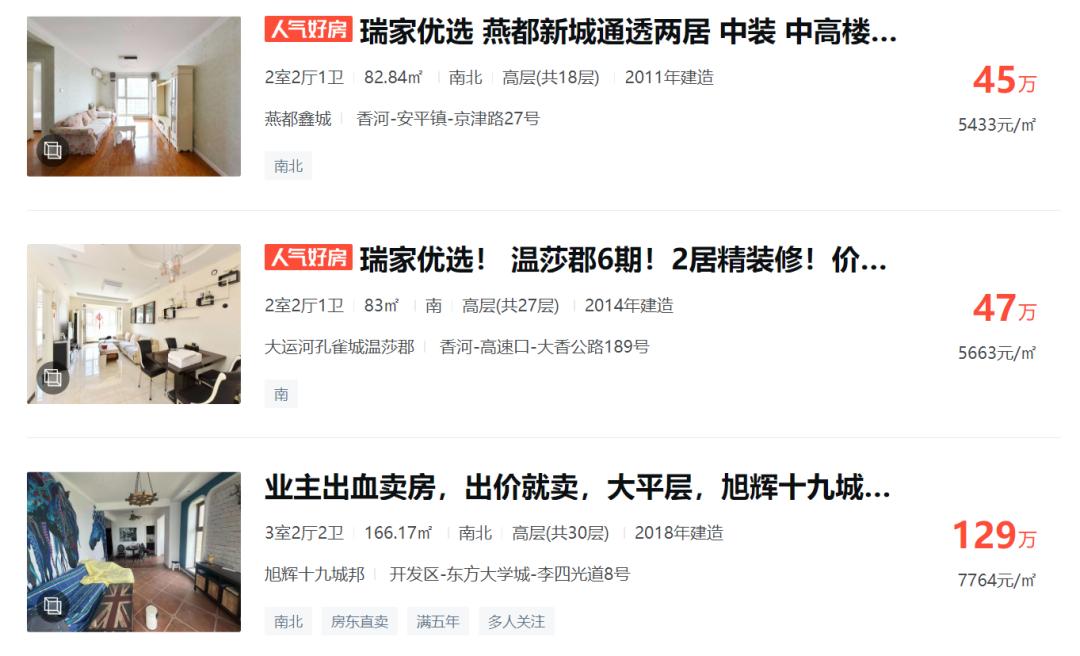Viewport: 1080px width, 656px height.
Task: Click the 旭辉十九城 living room thumbnail
Action: [134, 552]
